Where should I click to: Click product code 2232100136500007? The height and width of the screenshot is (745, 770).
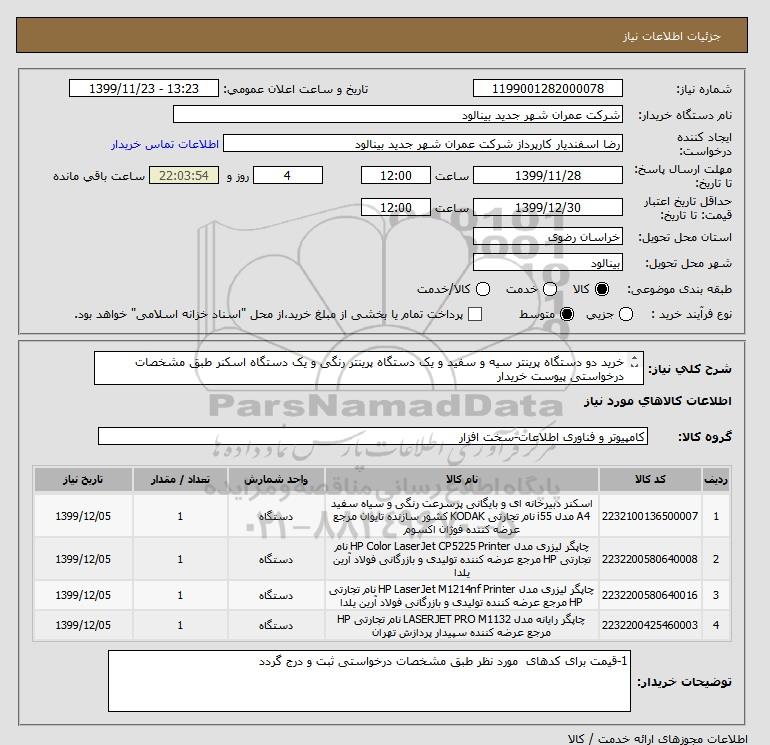(650, 516)
